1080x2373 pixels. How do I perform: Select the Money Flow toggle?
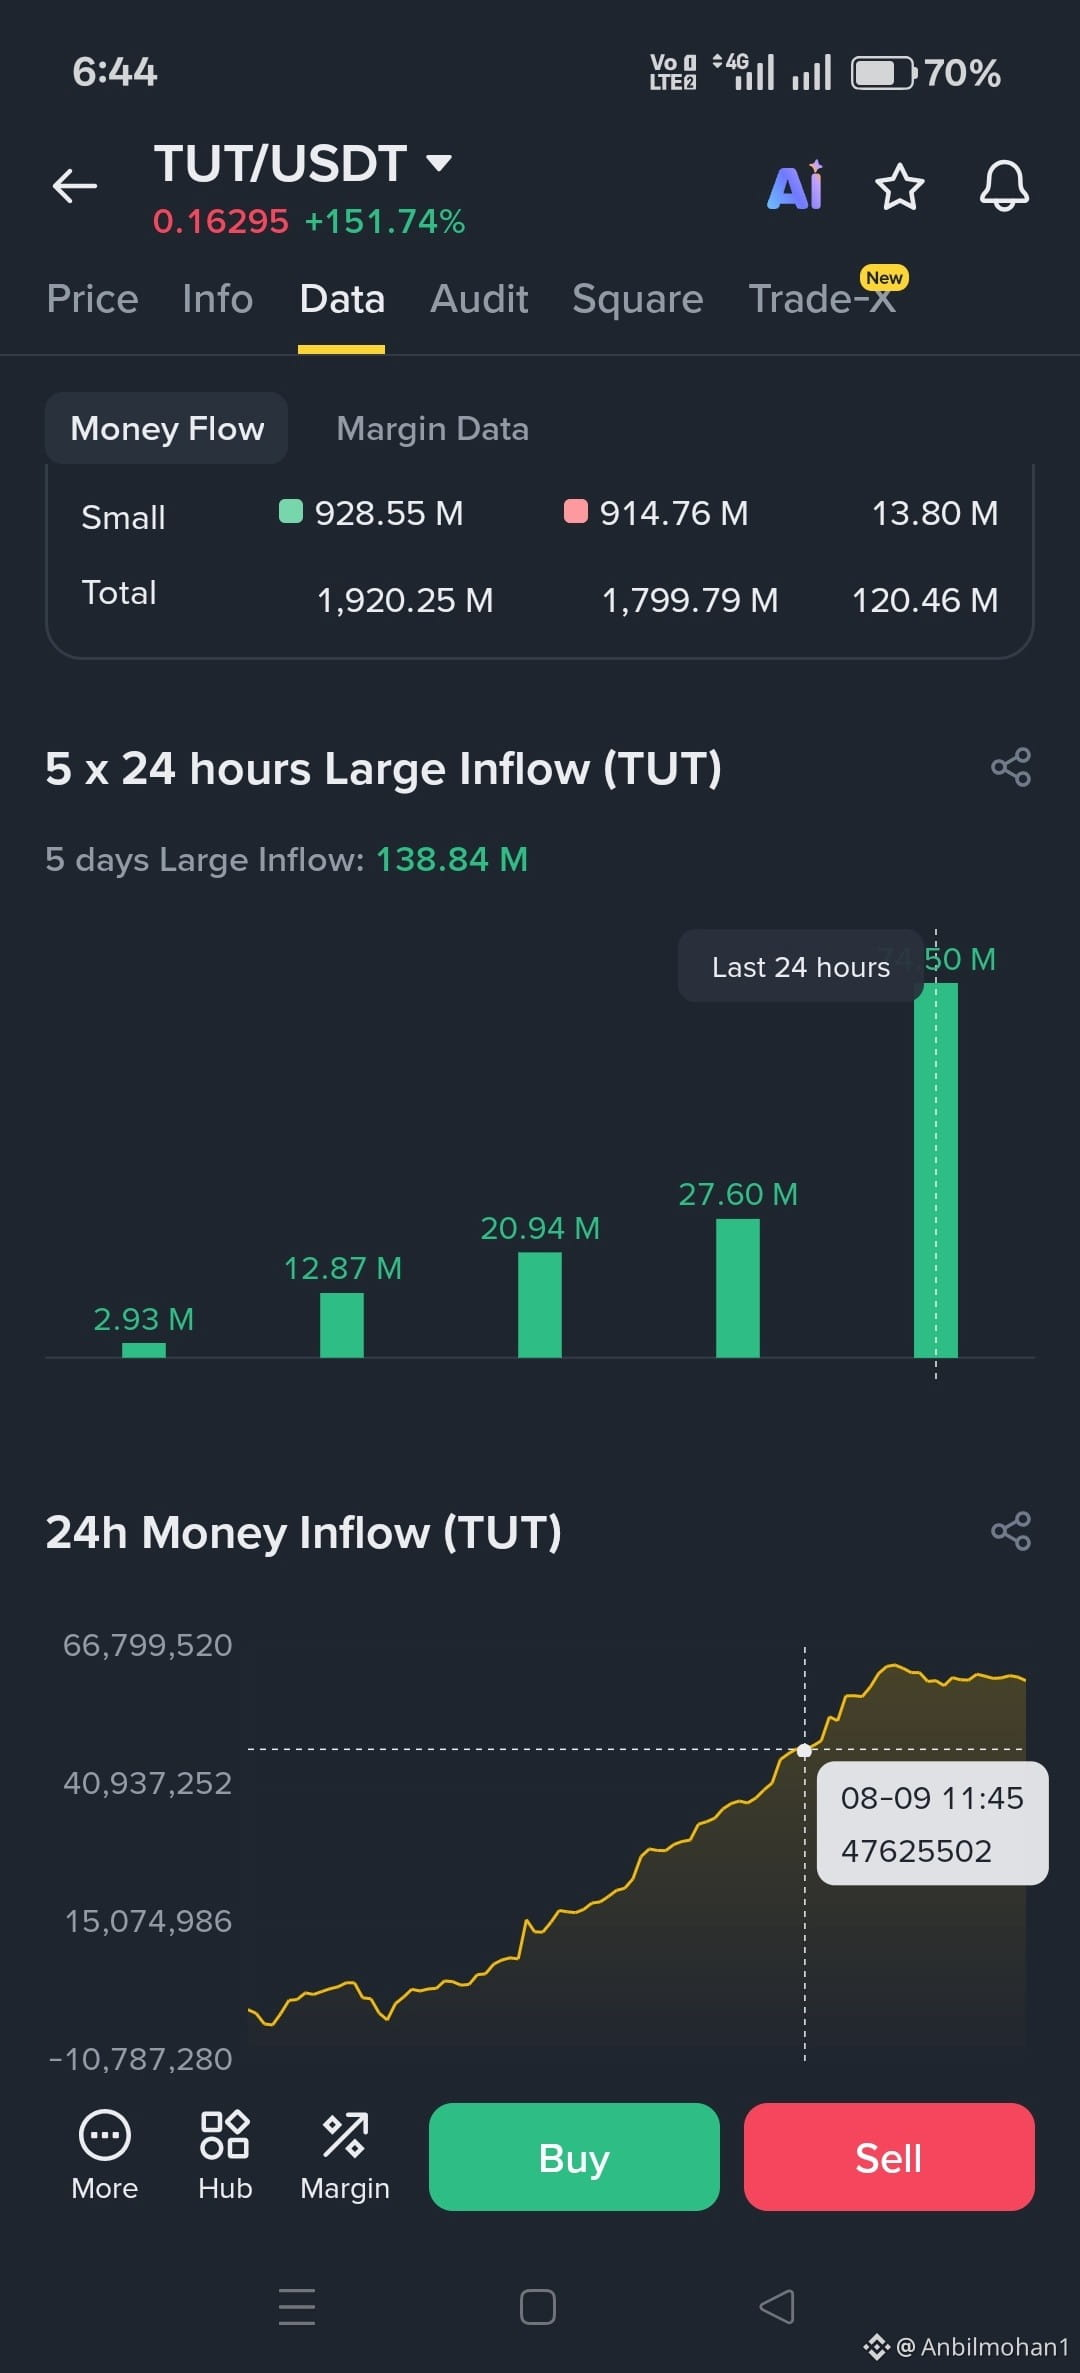[x=167, y=428]
